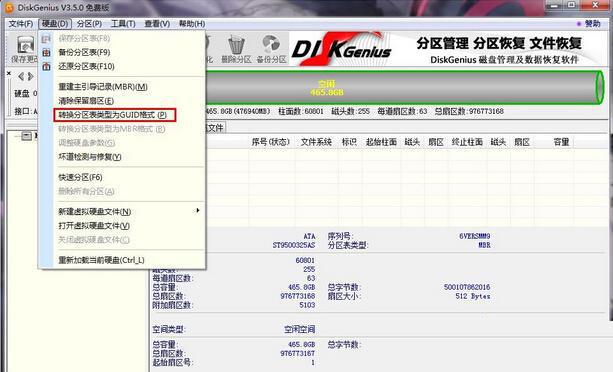613x372 pixels.
Task: Select 转换分区表类型为GUID格式(P)
Action: pyautogui.click(x=115, y=115)
